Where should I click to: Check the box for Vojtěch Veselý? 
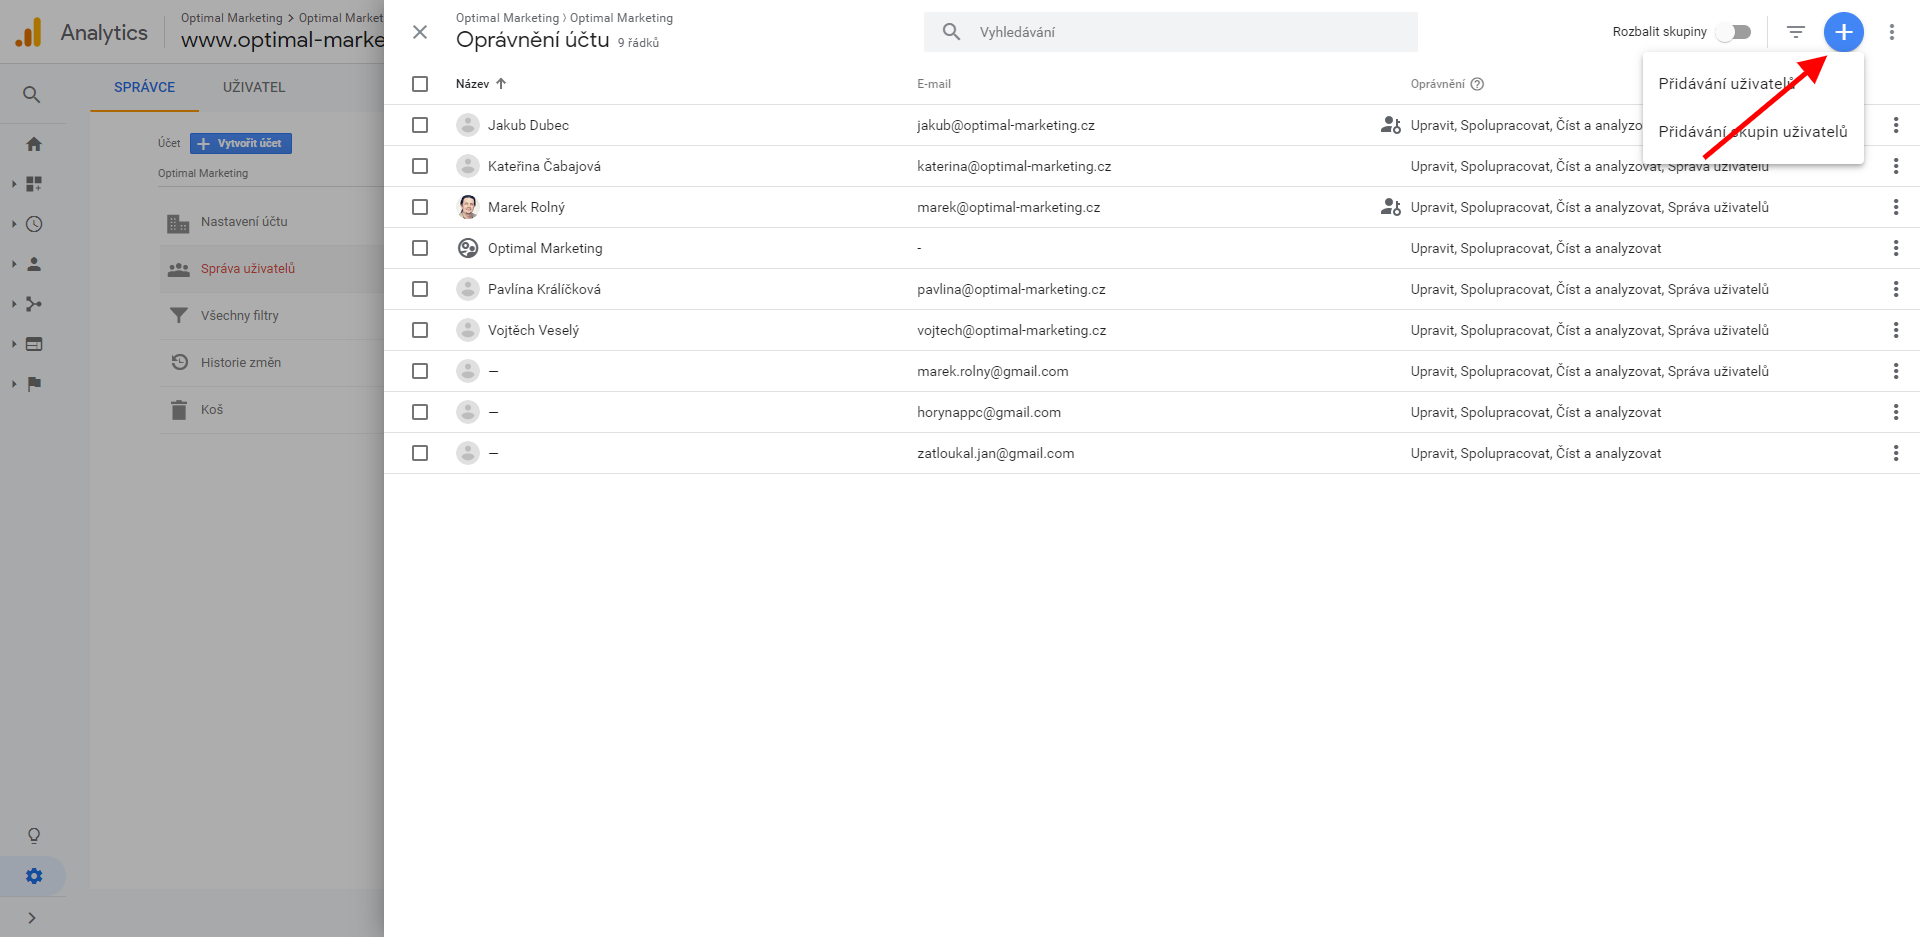[420, 330]
